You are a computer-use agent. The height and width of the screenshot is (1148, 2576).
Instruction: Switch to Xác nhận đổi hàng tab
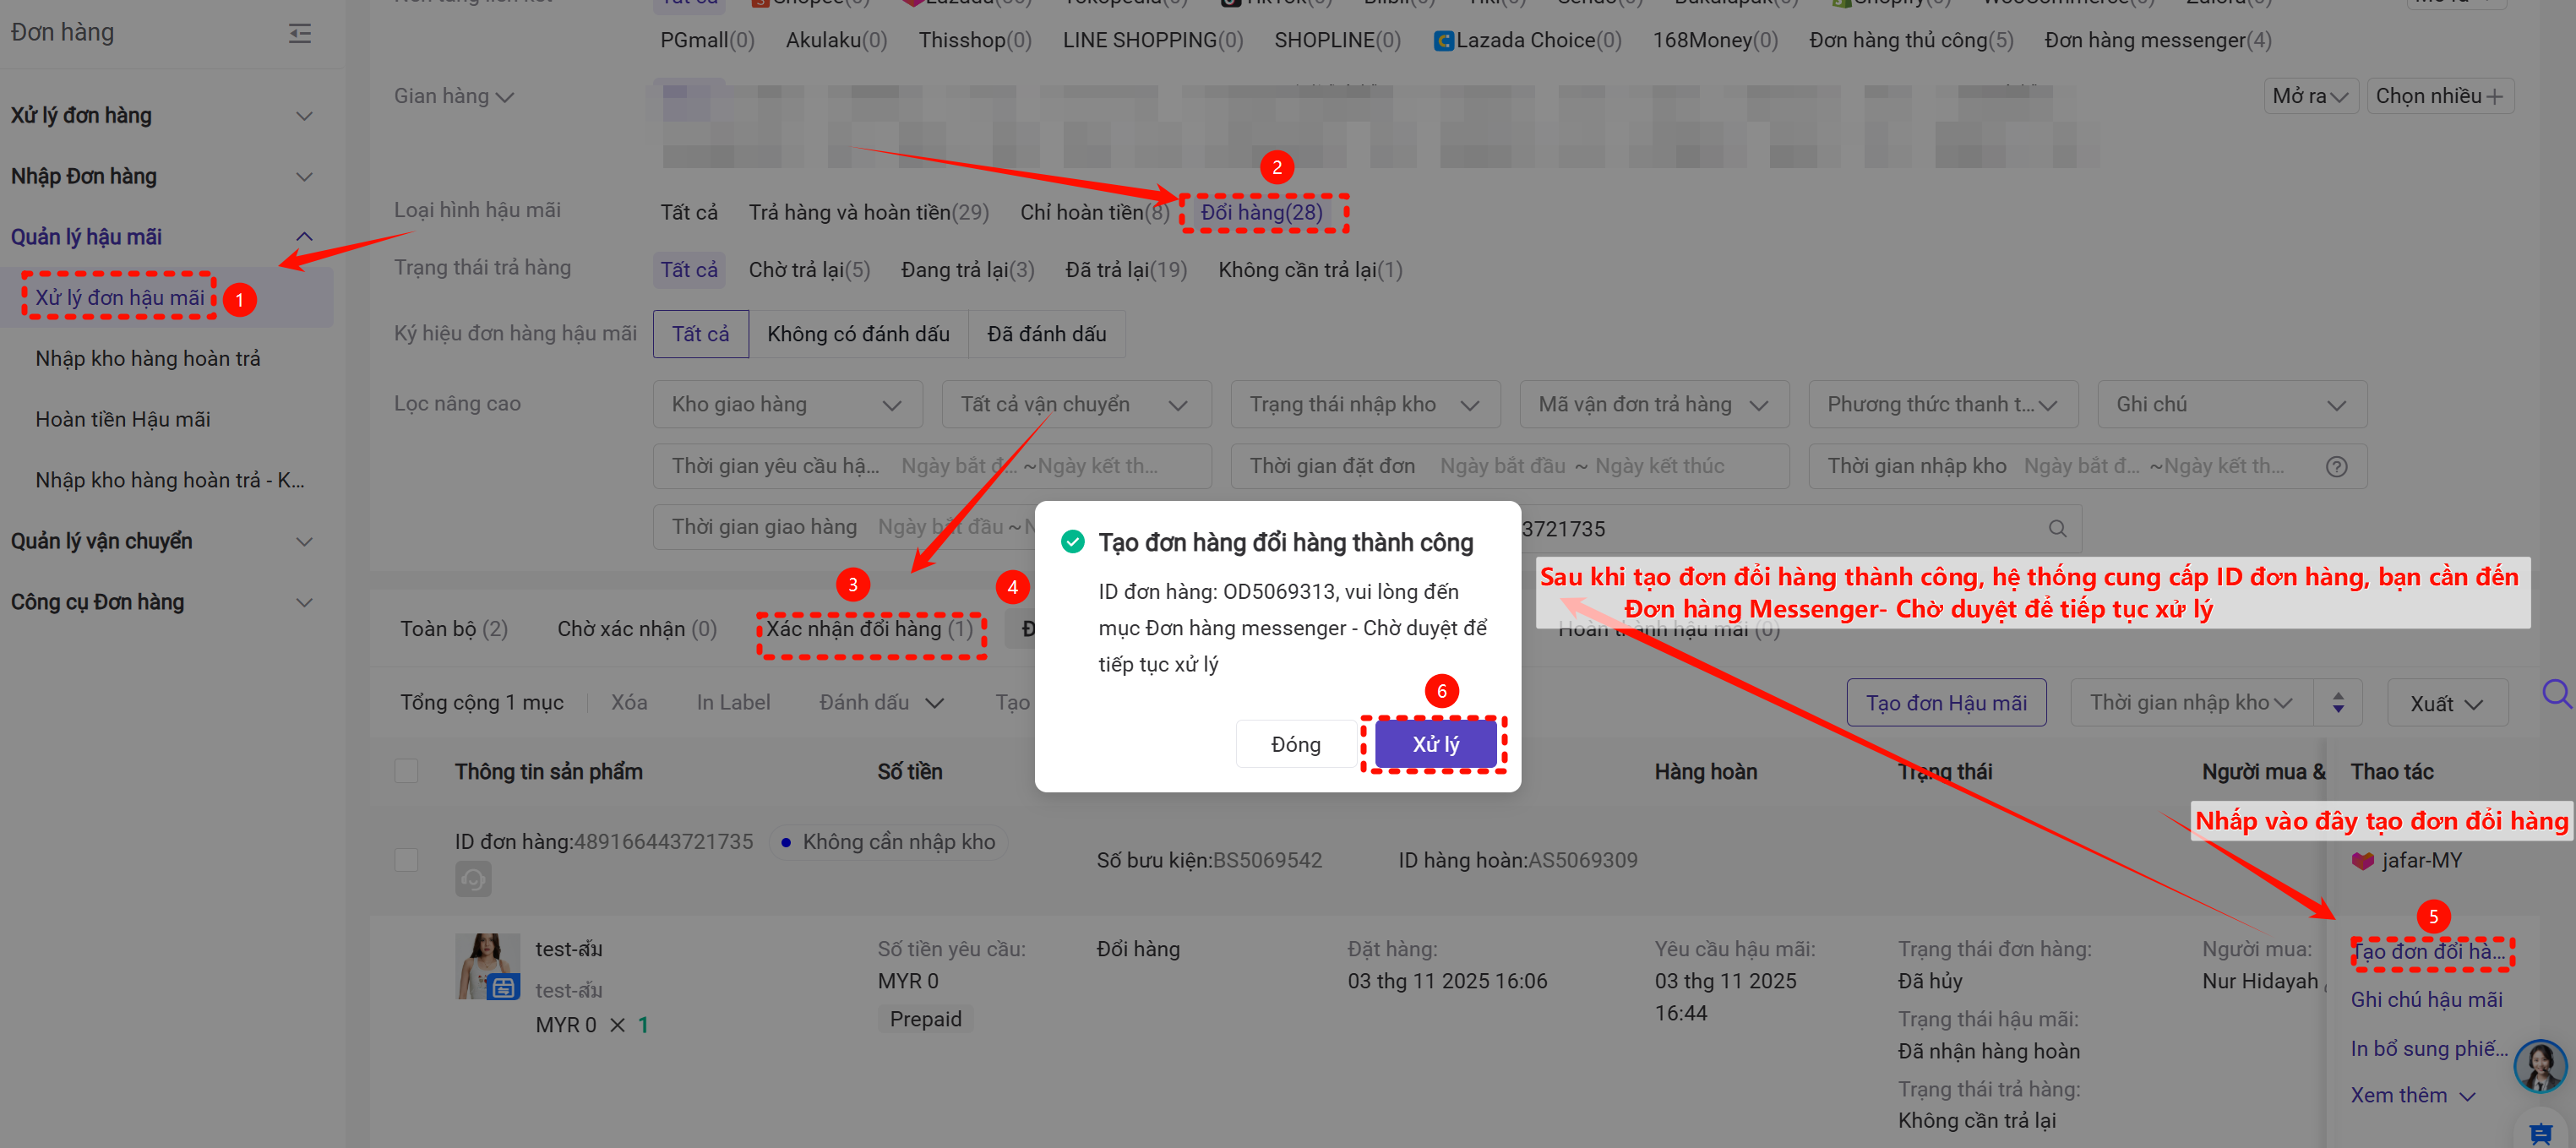coord(869,629)
